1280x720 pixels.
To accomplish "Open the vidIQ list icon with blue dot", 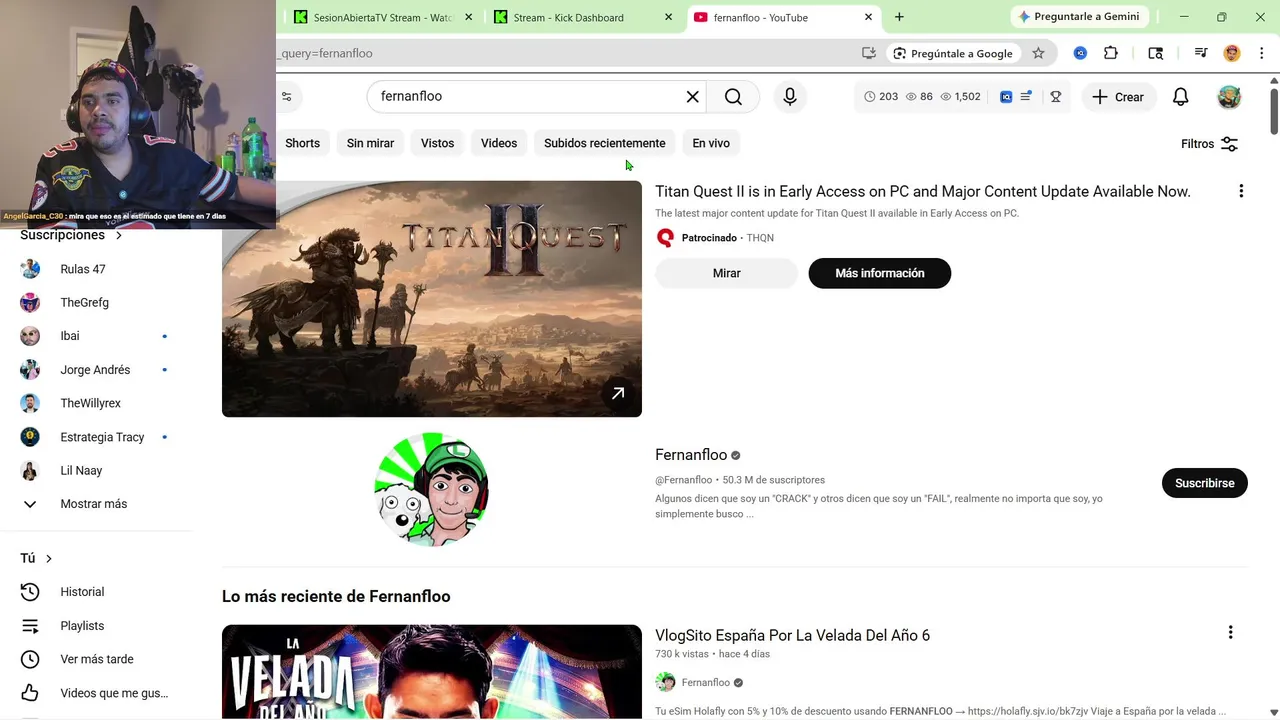I will (1026, 96).
